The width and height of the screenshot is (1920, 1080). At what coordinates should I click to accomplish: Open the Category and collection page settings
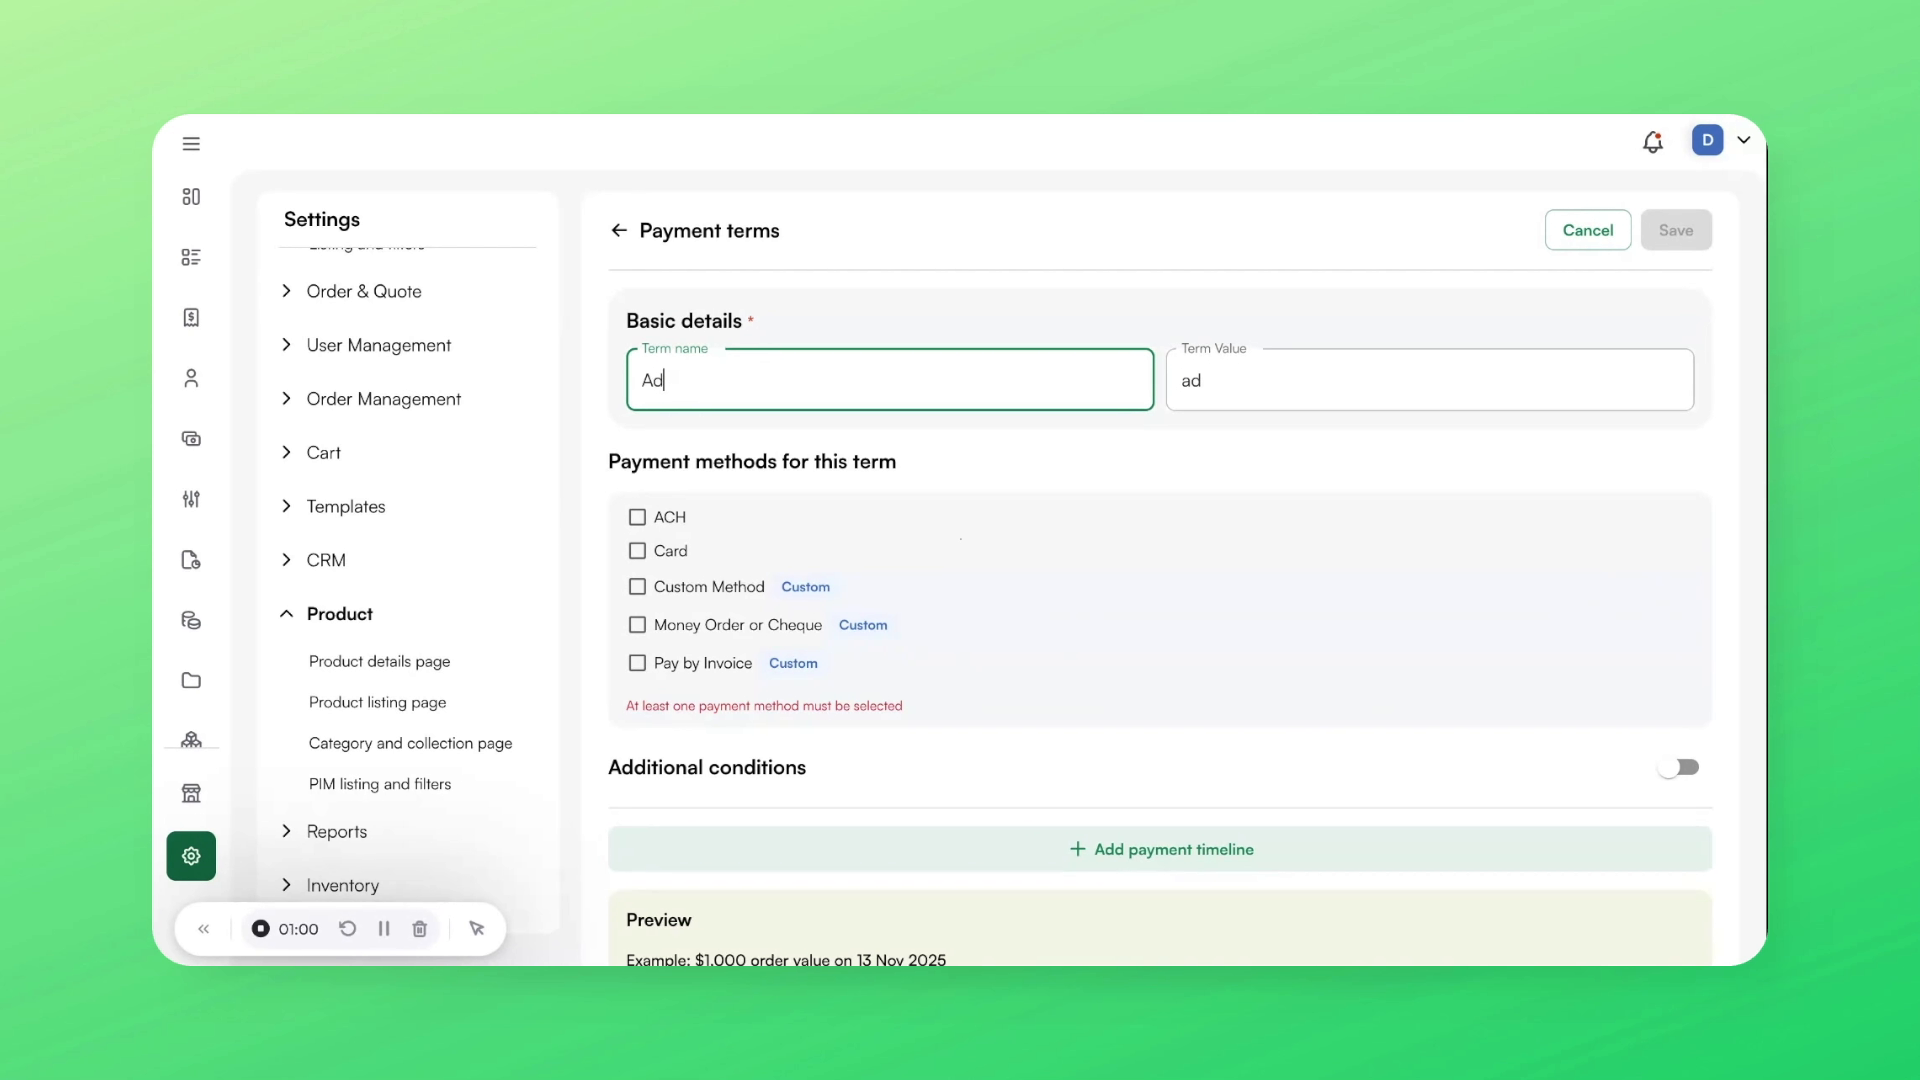pyautogui.click(x=410, y=743)
